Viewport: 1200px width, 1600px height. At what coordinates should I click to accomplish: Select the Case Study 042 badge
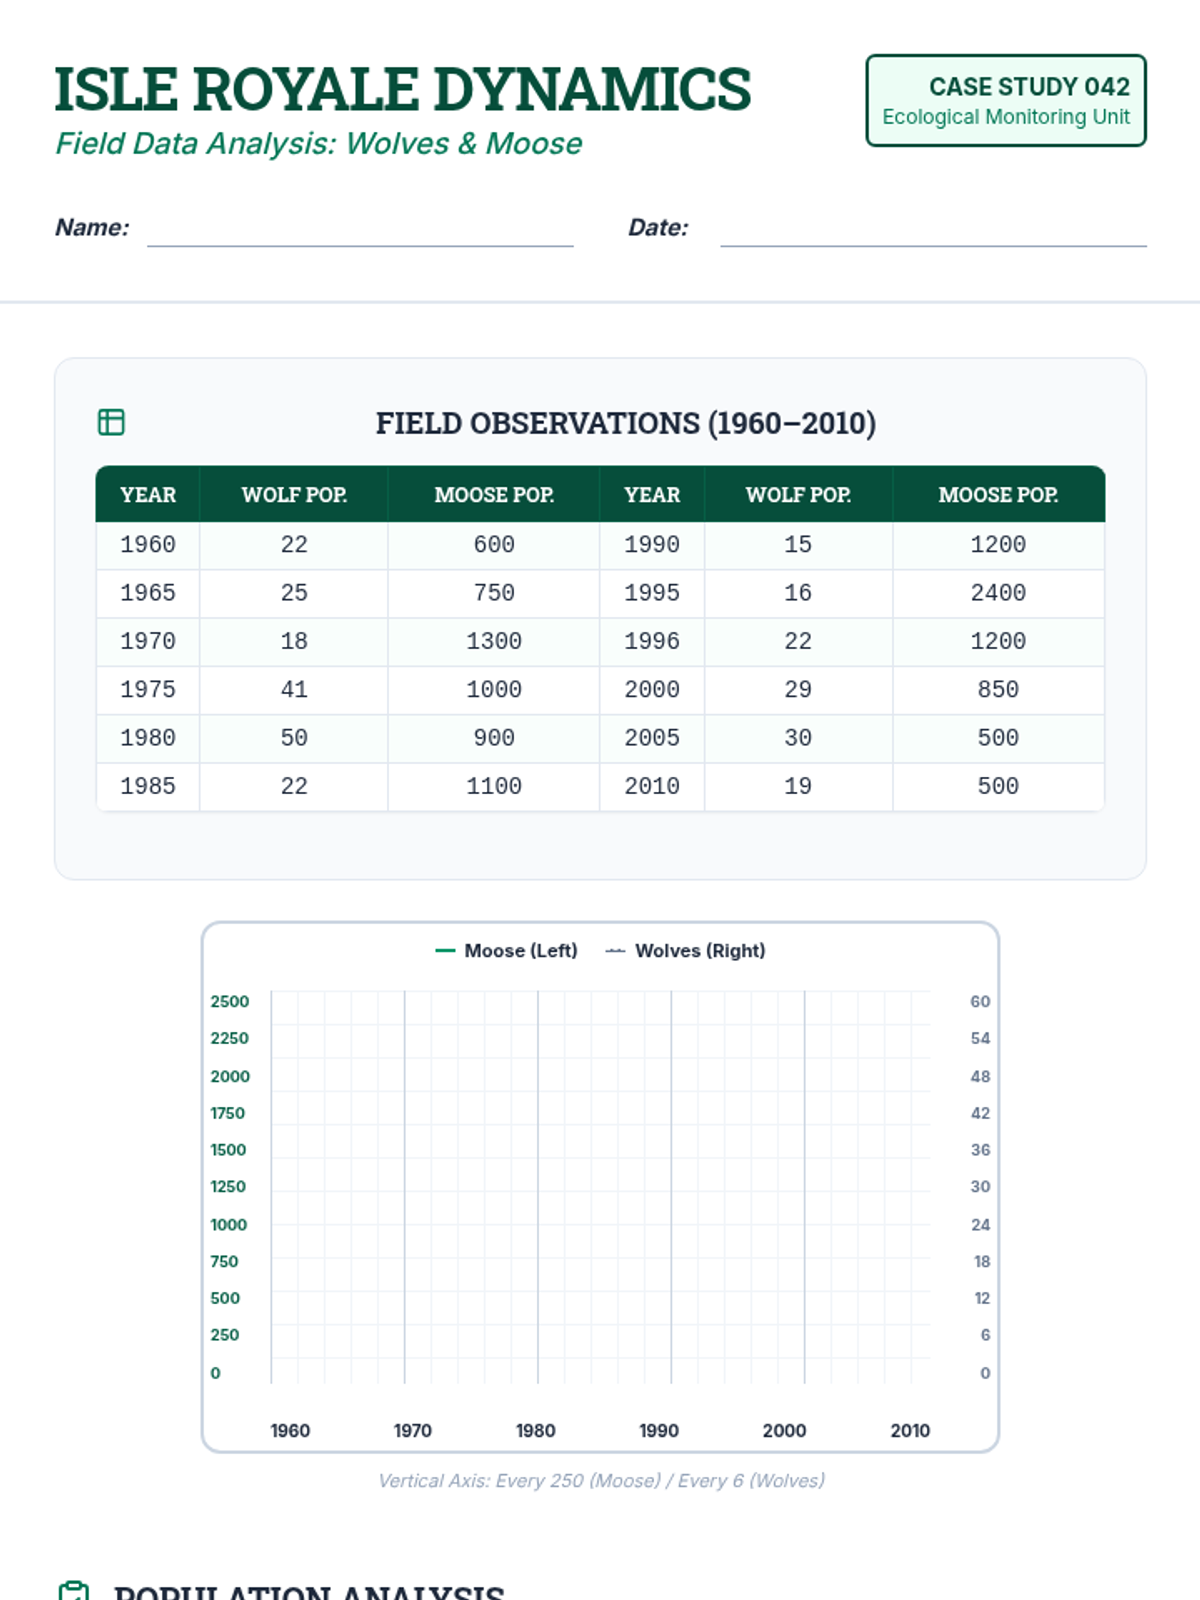click(1005, 101)
